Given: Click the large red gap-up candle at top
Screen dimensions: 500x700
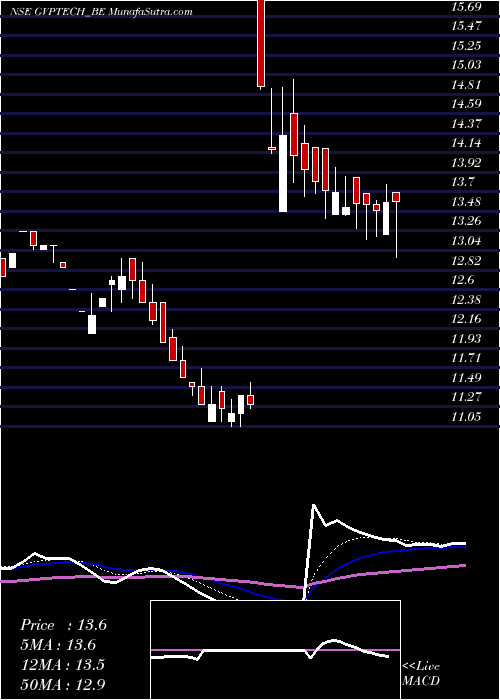Looking at the screenshot, I should point(261,43).
